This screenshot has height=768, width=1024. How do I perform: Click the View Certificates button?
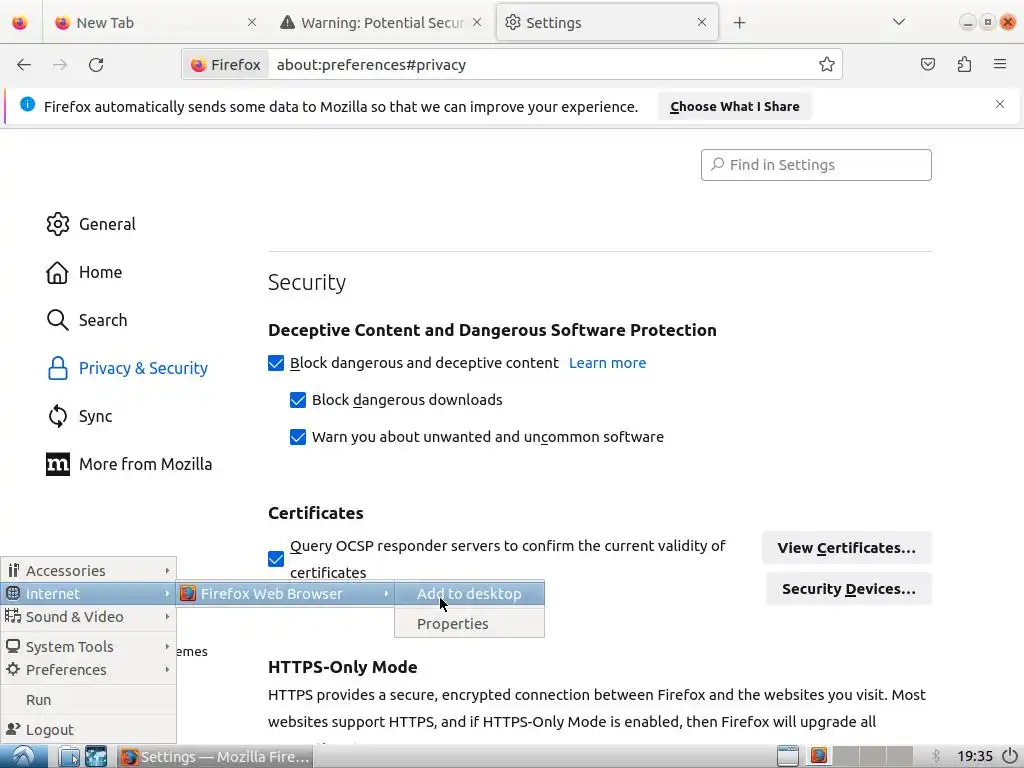coord(846,548)
